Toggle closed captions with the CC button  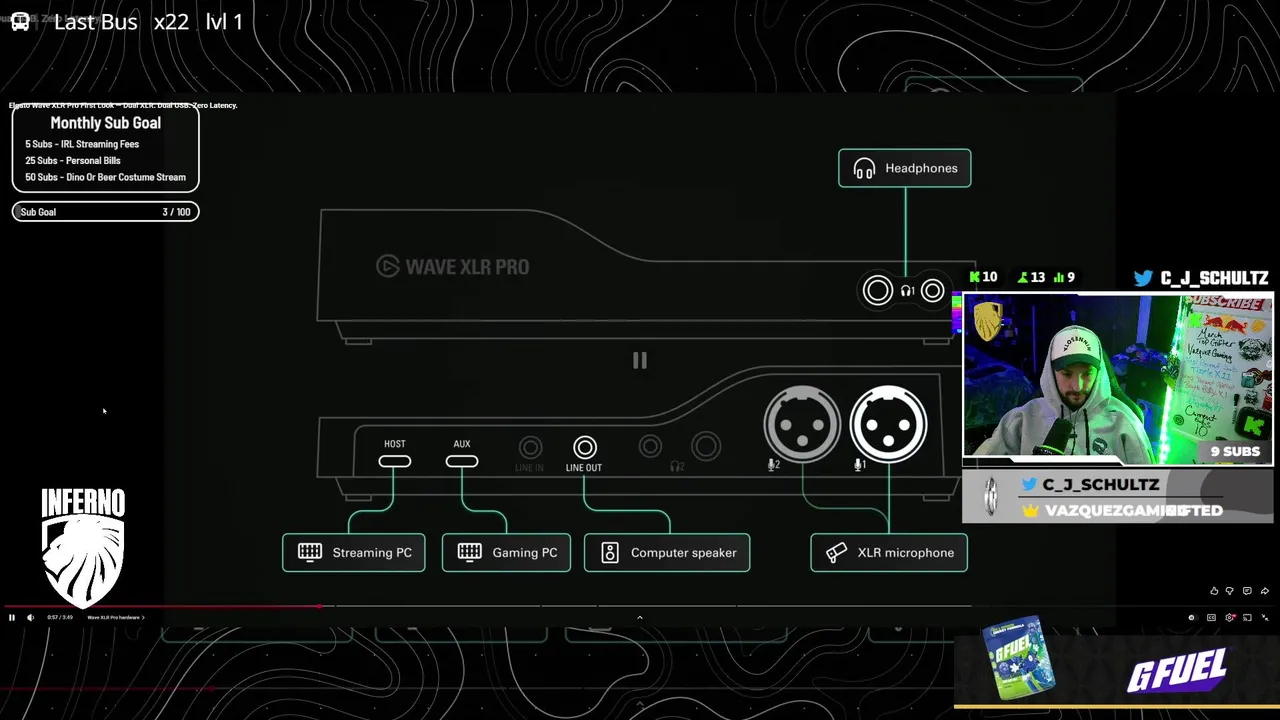click(1211, 618)
